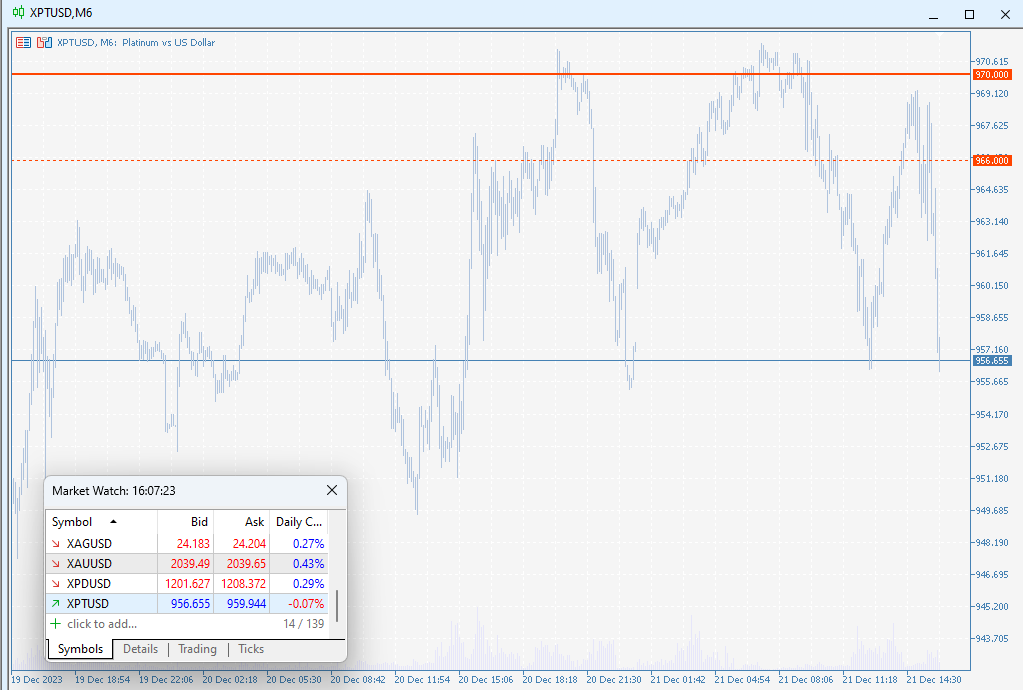Click XPTUSD daily change -0.07%

306,604
